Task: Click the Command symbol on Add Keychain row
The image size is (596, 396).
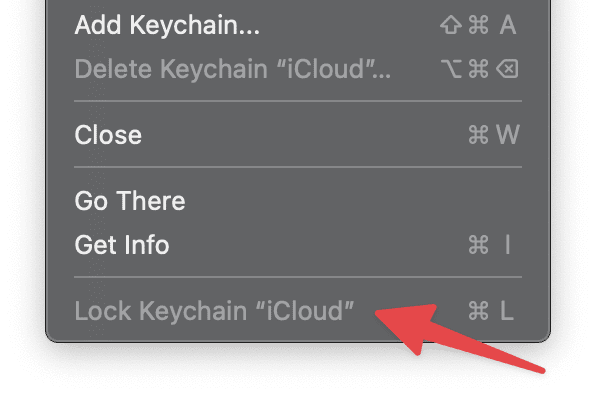Action: click(478, 25)
